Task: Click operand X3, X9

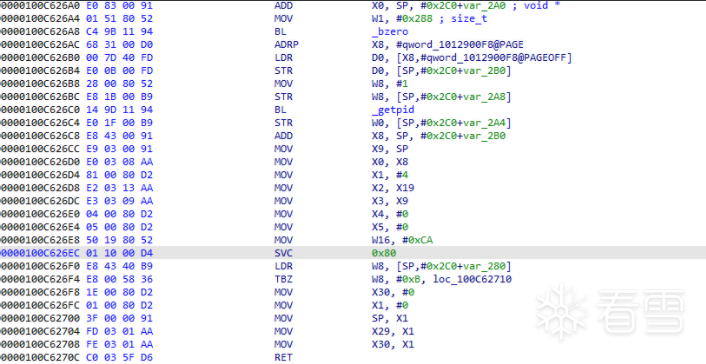Action: coord(390,201)
